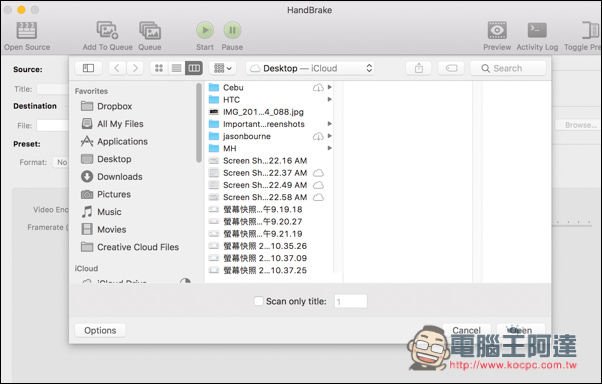Switch to list view
The height and width of the screenshot is (384, 602).
pyautogui.click(x=176, y=68)
